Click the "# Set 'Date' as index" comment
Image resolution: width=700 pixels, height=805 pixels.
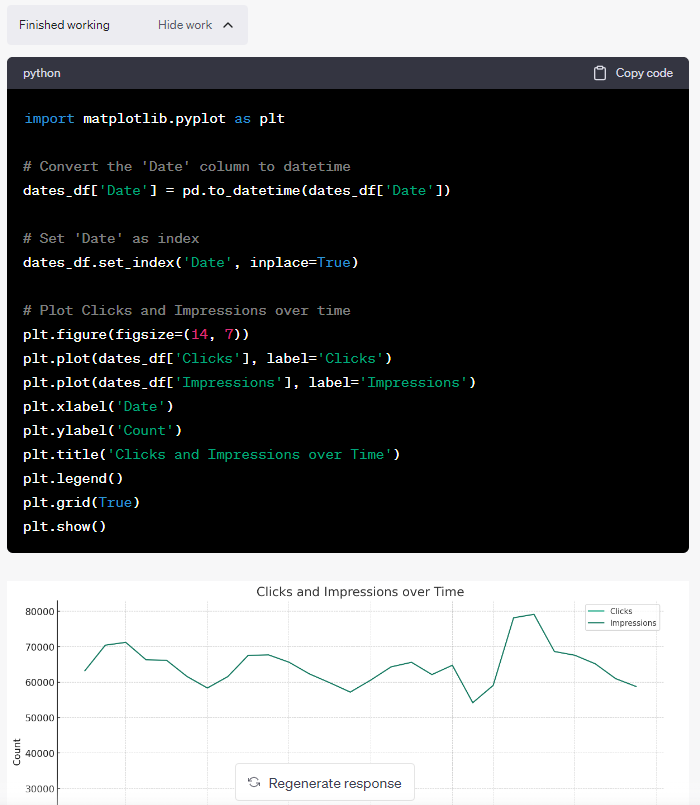111,238
